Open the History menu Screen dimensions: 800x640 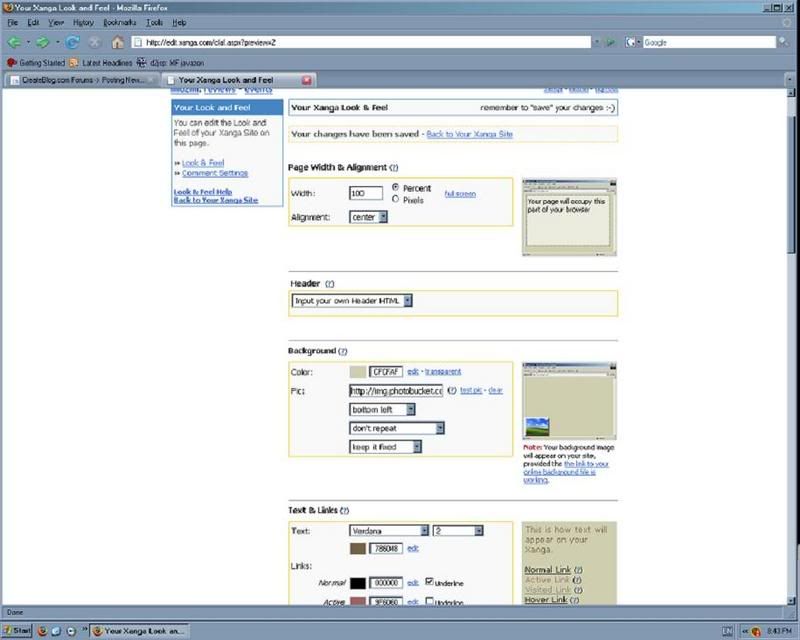(x=83, y=22)
